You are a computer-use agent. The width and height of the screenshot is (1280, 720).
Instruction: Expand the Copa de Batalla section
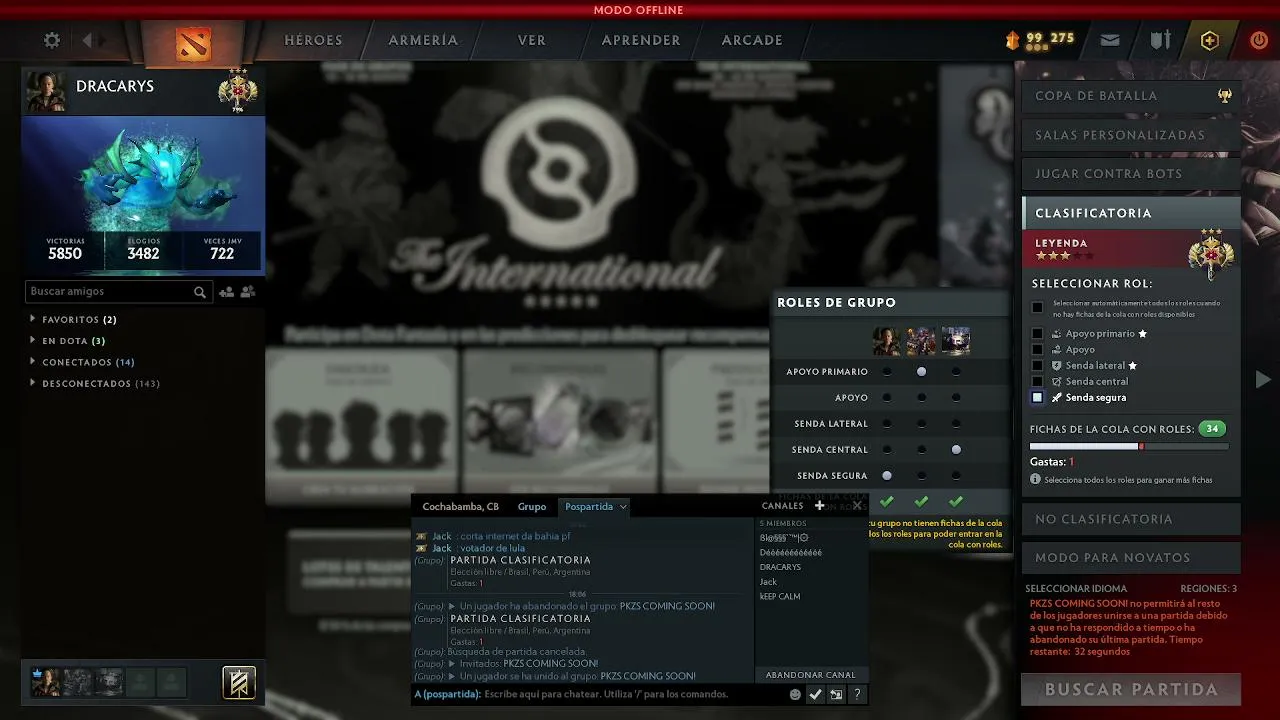(1131, 96)
